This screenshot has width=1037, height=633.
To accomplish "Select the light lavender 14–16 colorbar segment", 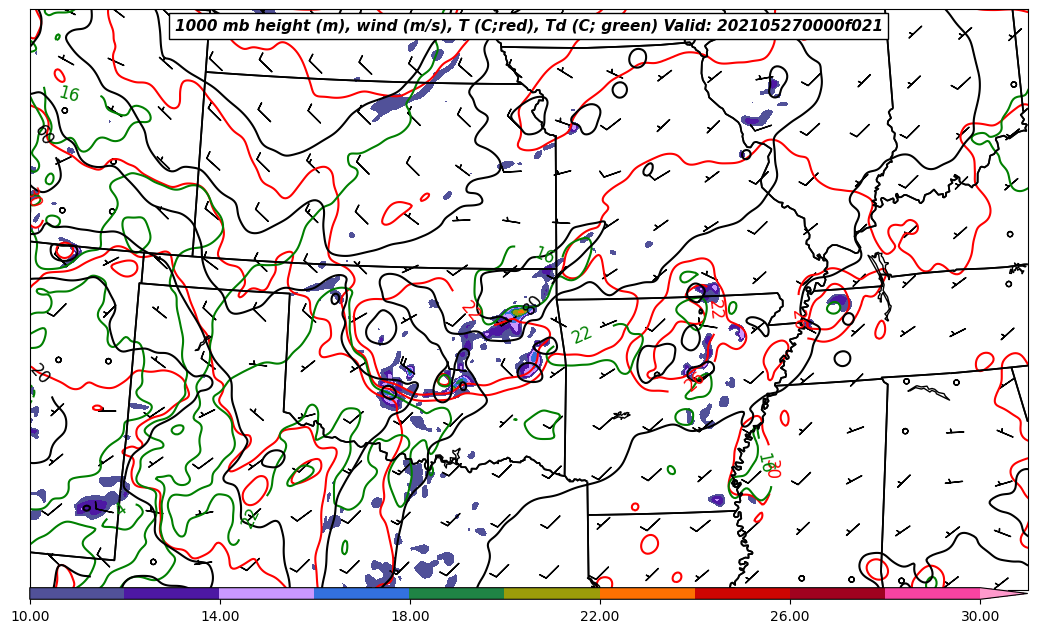I will pos(267,593).
